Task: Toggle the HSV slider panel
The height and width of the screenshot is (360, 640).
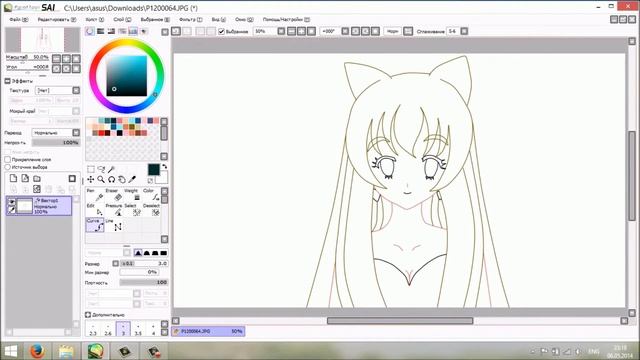Action: coord(111,31)
